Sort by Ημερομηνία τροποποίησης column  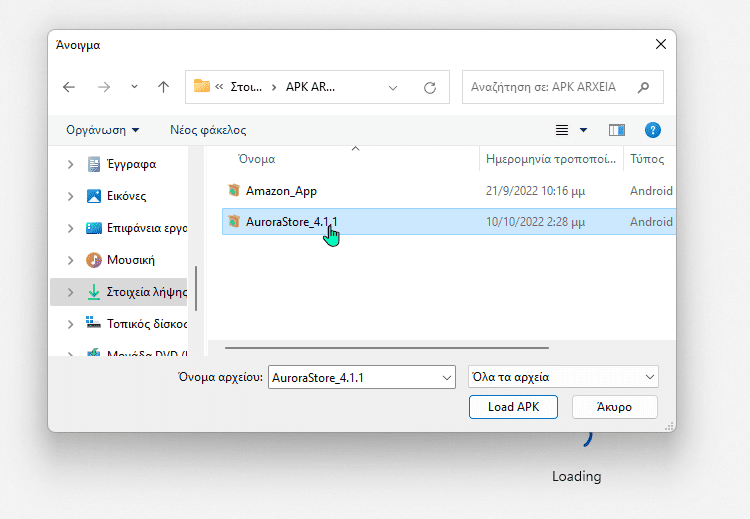point(551,159)
